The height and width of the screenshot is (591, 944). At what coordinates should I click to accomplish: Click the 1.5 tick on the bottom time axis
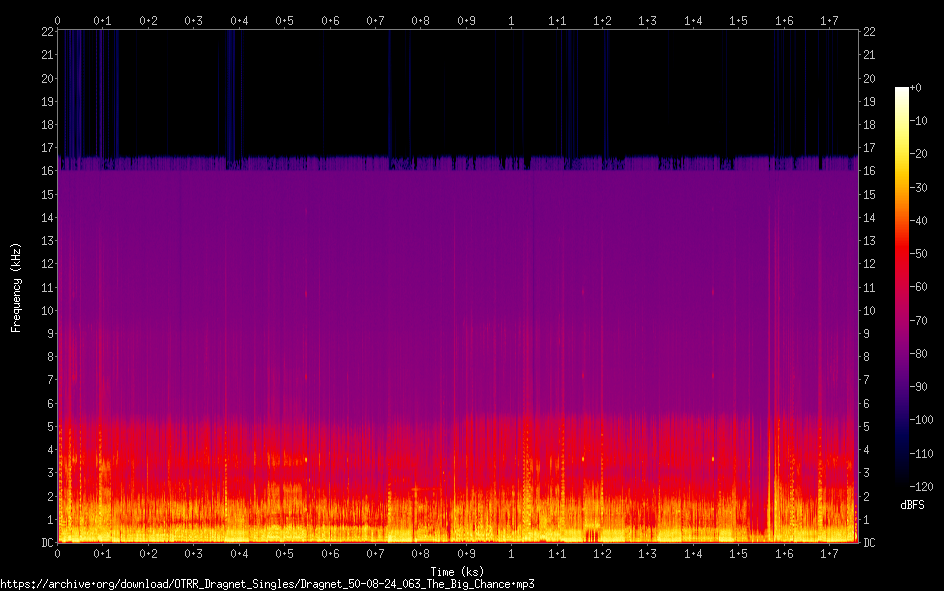tap(738, 553)
